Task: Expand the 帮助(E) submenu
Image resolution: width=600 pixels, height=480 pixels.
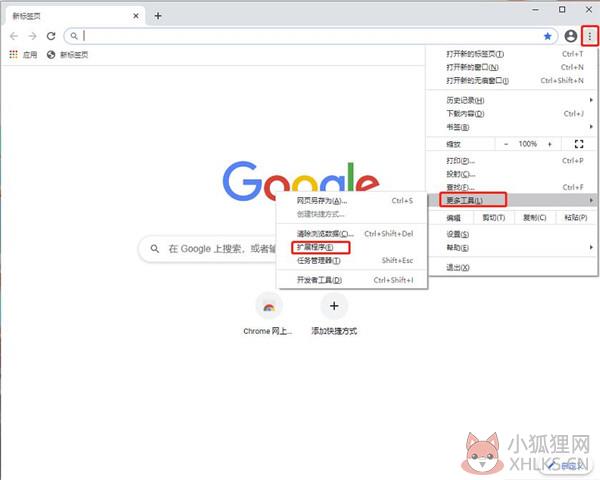Action: pos(512,248)
